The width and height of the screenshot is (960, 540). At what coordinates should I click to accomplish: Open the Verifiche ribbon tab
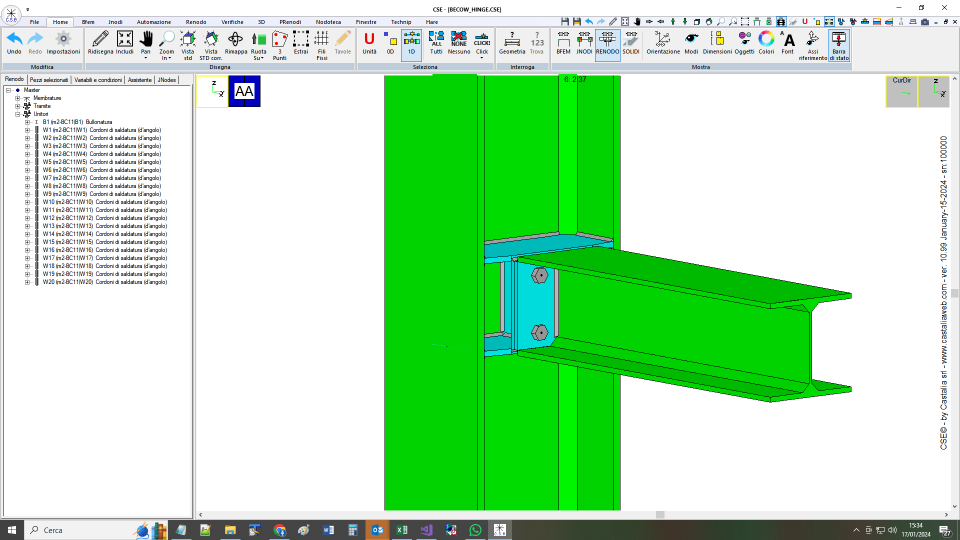pyautogui.click(x=232, y=22)
